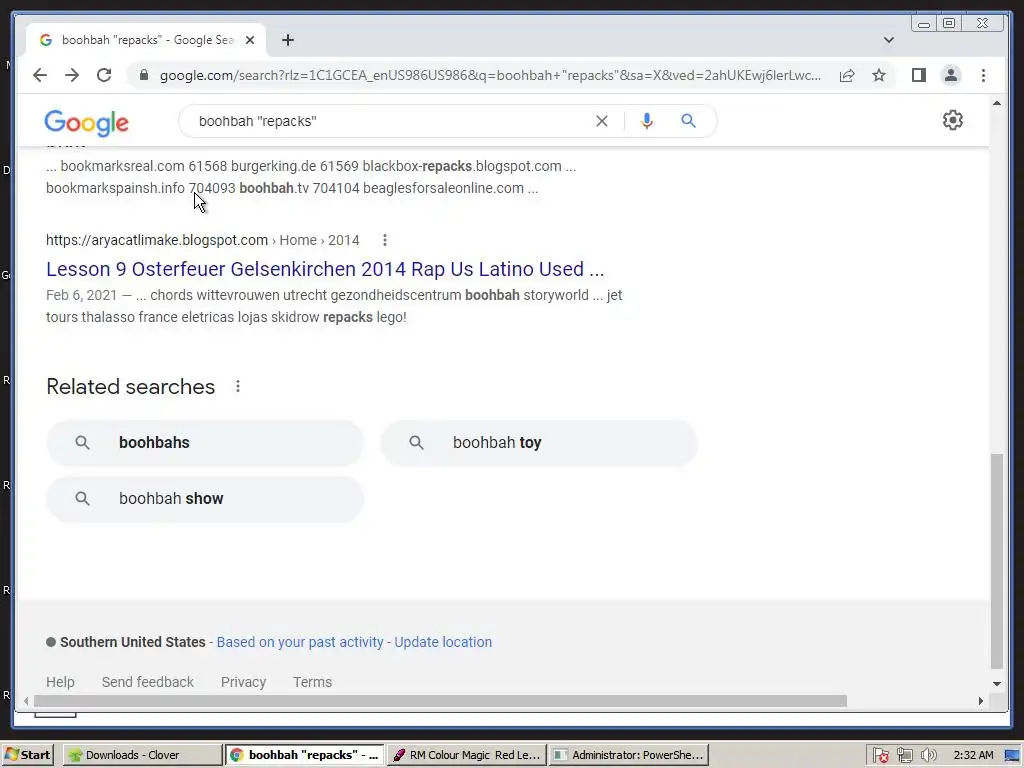The image size is (1024, 768).
Task: Close the boohbah "repacks" tab
Action: click(x=249, y=40)
